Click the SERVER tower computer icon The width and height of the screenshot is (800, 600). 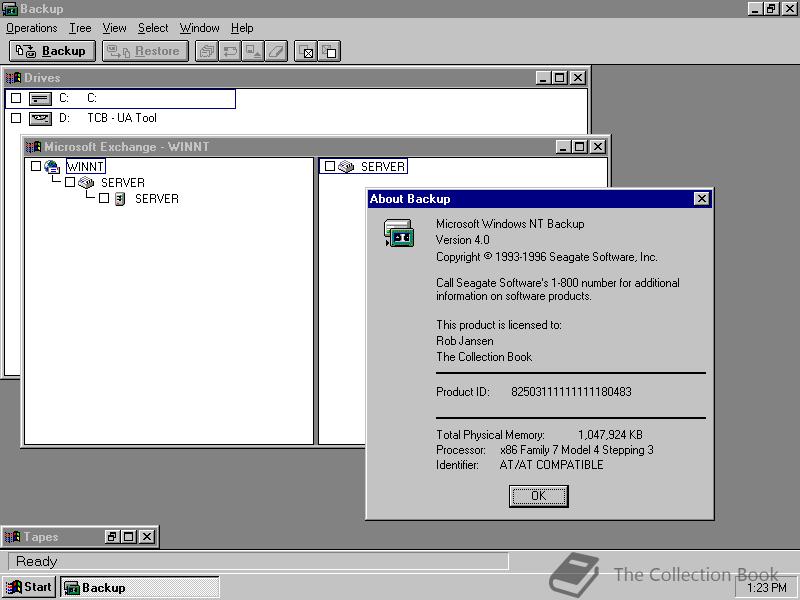coord(120,199)
